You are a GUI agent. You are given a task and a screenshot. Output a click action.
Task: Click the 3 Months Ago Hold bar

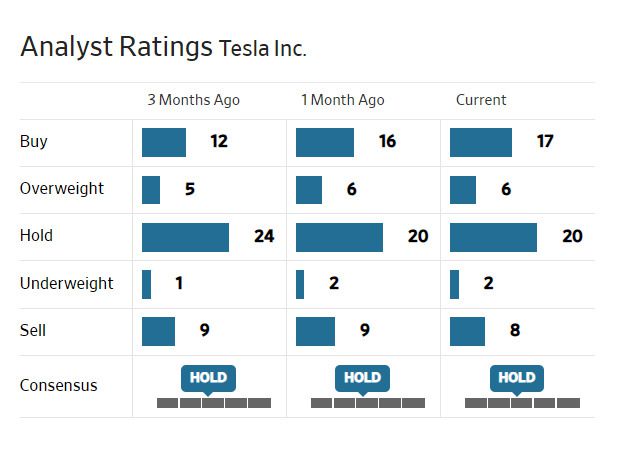pyautogui.click(x=185, y=237)
